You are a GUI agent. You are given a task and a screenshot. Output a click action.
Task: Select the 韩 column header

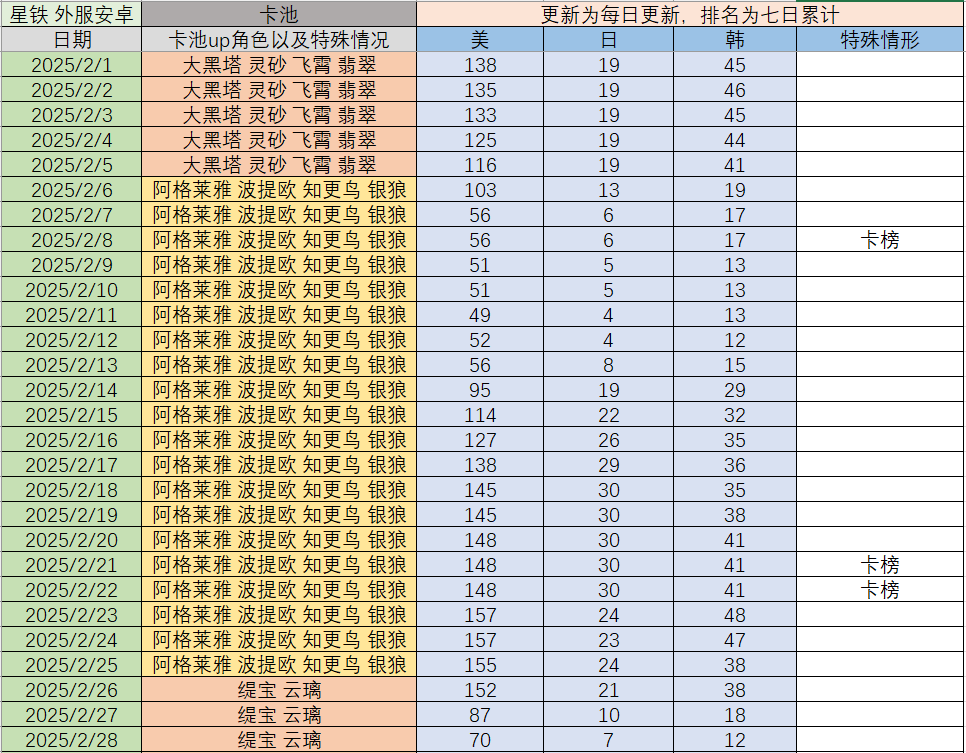coord(734,40)
